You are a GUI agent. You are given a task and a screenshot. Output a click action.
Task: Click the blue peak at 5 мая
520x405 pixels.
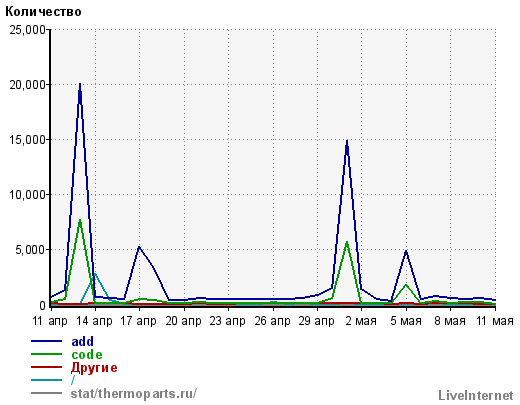coord(406,251)
